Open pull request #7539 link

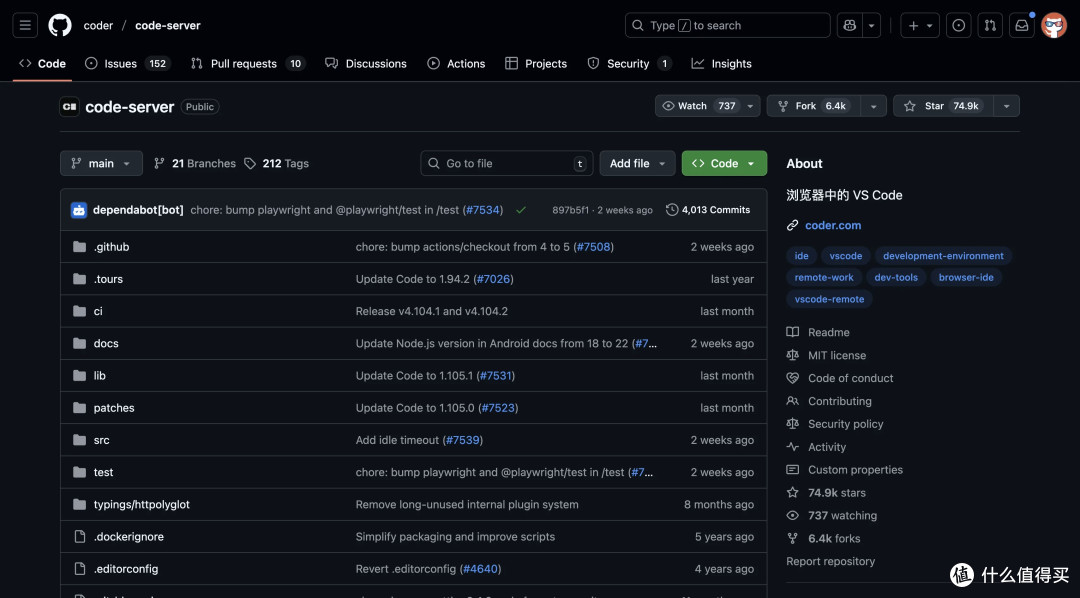coord(463,440)
